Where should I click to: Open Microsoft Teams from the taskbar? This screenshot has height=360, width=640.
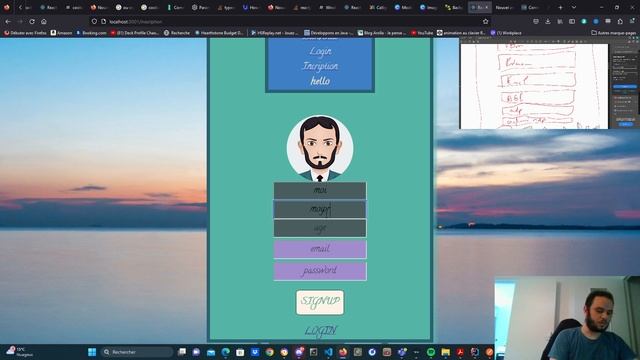(402, 352)
